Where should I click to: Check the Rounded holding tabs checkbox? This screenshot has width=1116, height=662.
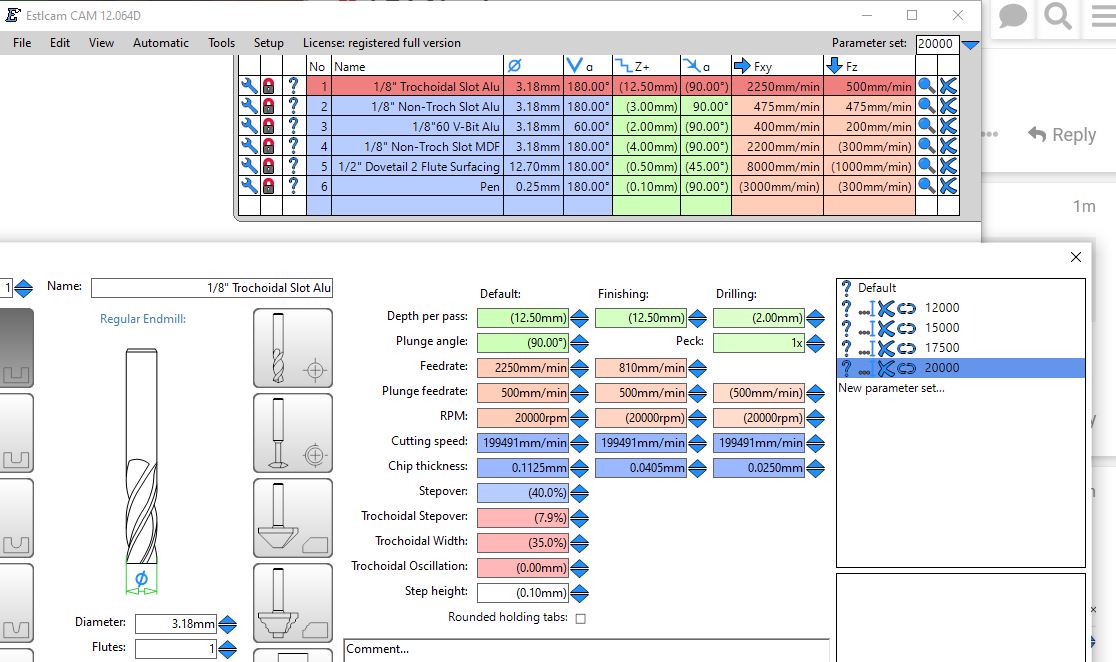pos(581,619)
